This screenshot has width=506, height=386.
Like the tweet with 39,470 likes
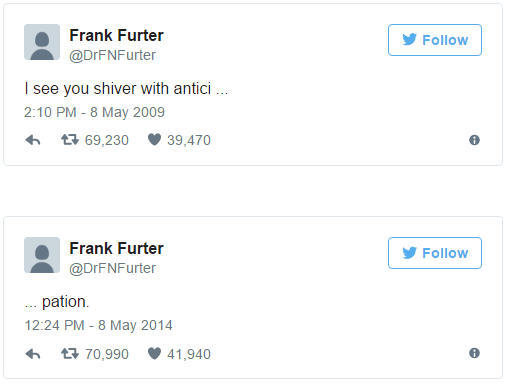pyautogui.click(x=154, y=140)
